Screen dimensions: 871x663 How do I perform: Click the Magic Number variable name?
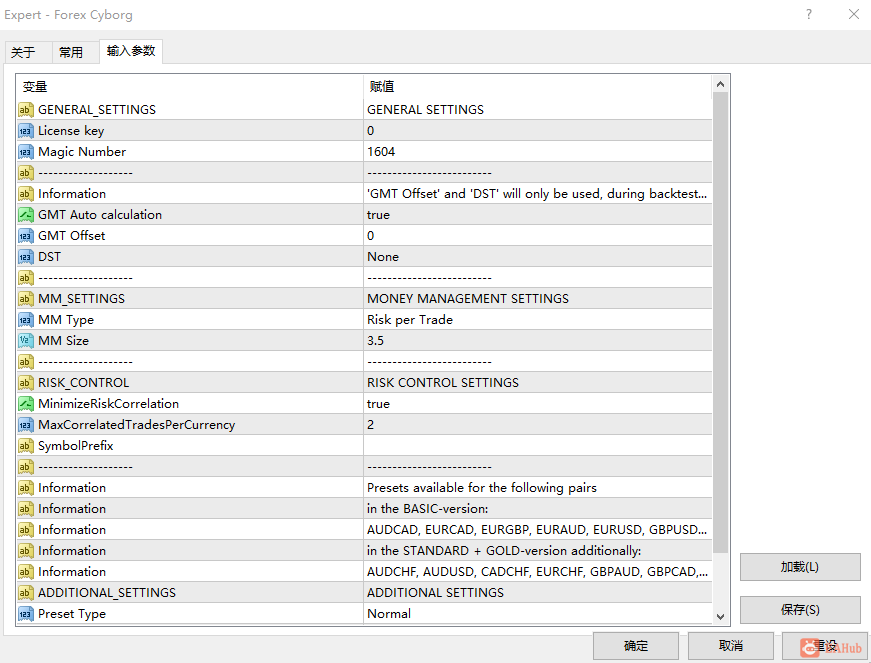point(82,152)
